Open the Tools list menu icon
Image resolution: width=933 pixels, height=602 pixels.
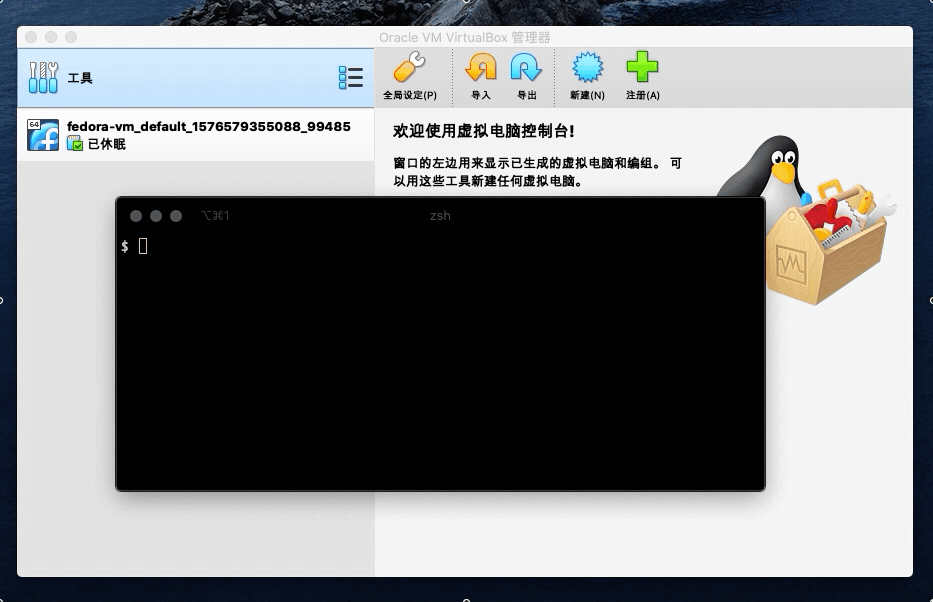pos(350,77)
